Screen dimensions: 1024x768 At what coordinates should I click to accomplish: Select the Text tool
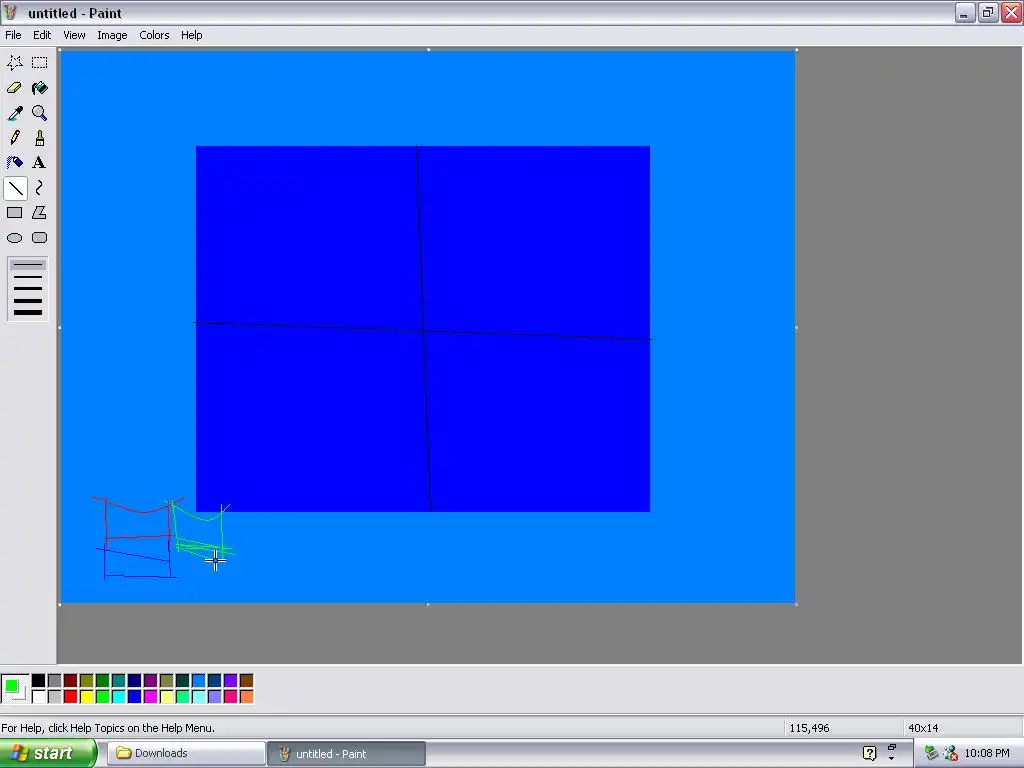click(x=40, y=163)
